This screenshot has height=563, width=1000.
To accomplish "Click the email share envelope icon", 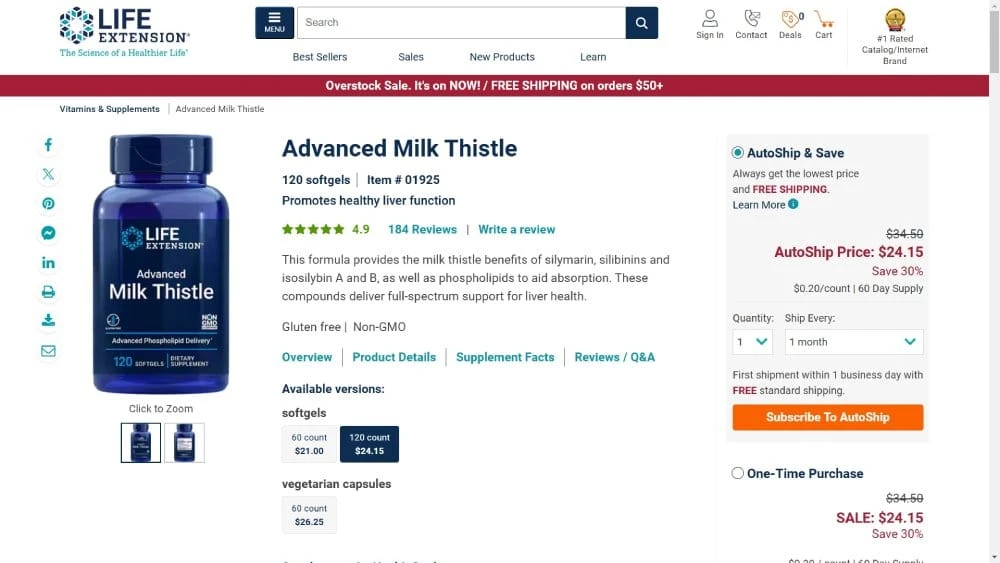I will tap(48, 351).
